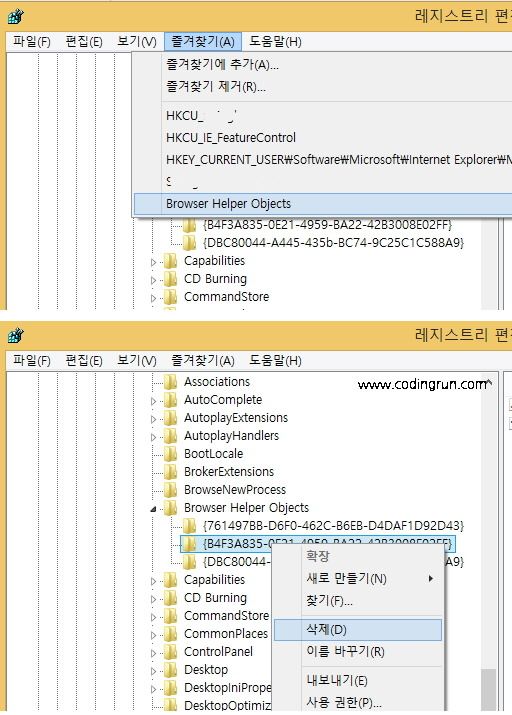Open 편집(E) menu in the lower window
The width and height of the screenshot is (512, 715).
pos(83,361)
